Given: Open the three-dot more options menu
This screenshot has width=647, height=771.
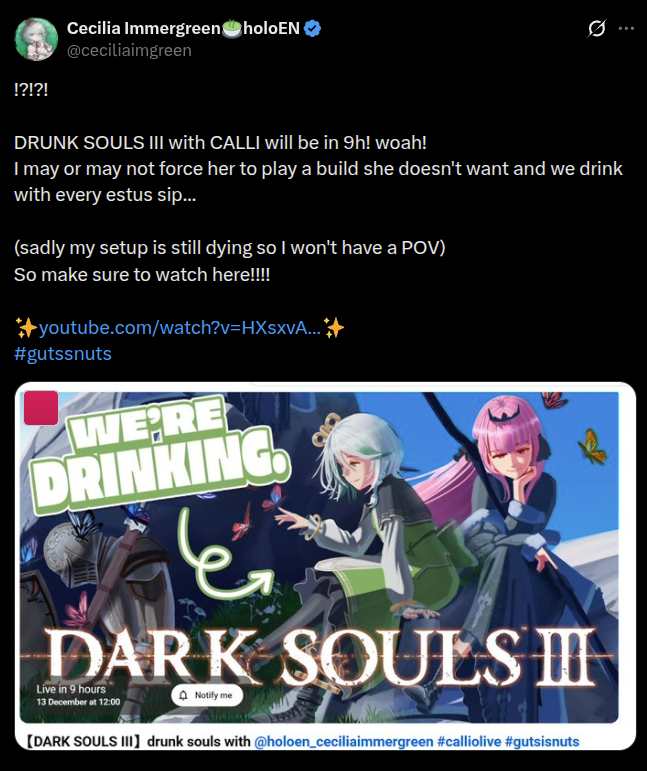Looking at the screenshot, I should (626, 29).
